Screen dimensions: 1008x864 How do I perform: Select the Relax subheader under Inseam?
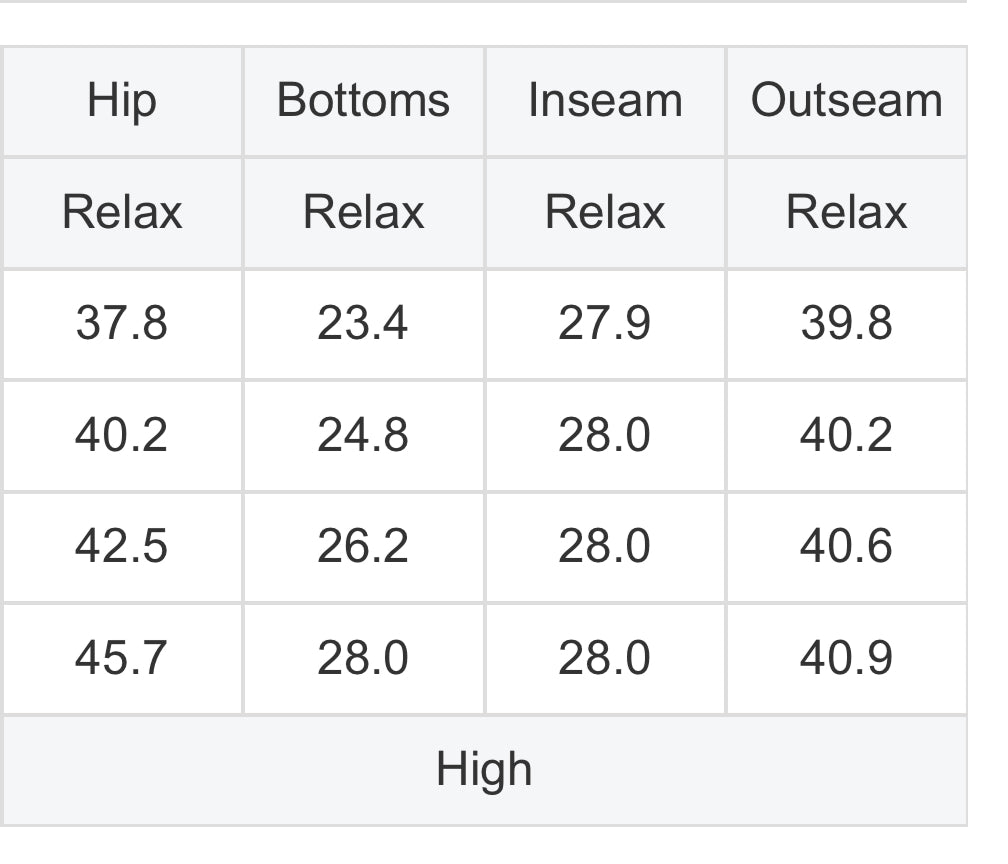(x=605, y=212)
